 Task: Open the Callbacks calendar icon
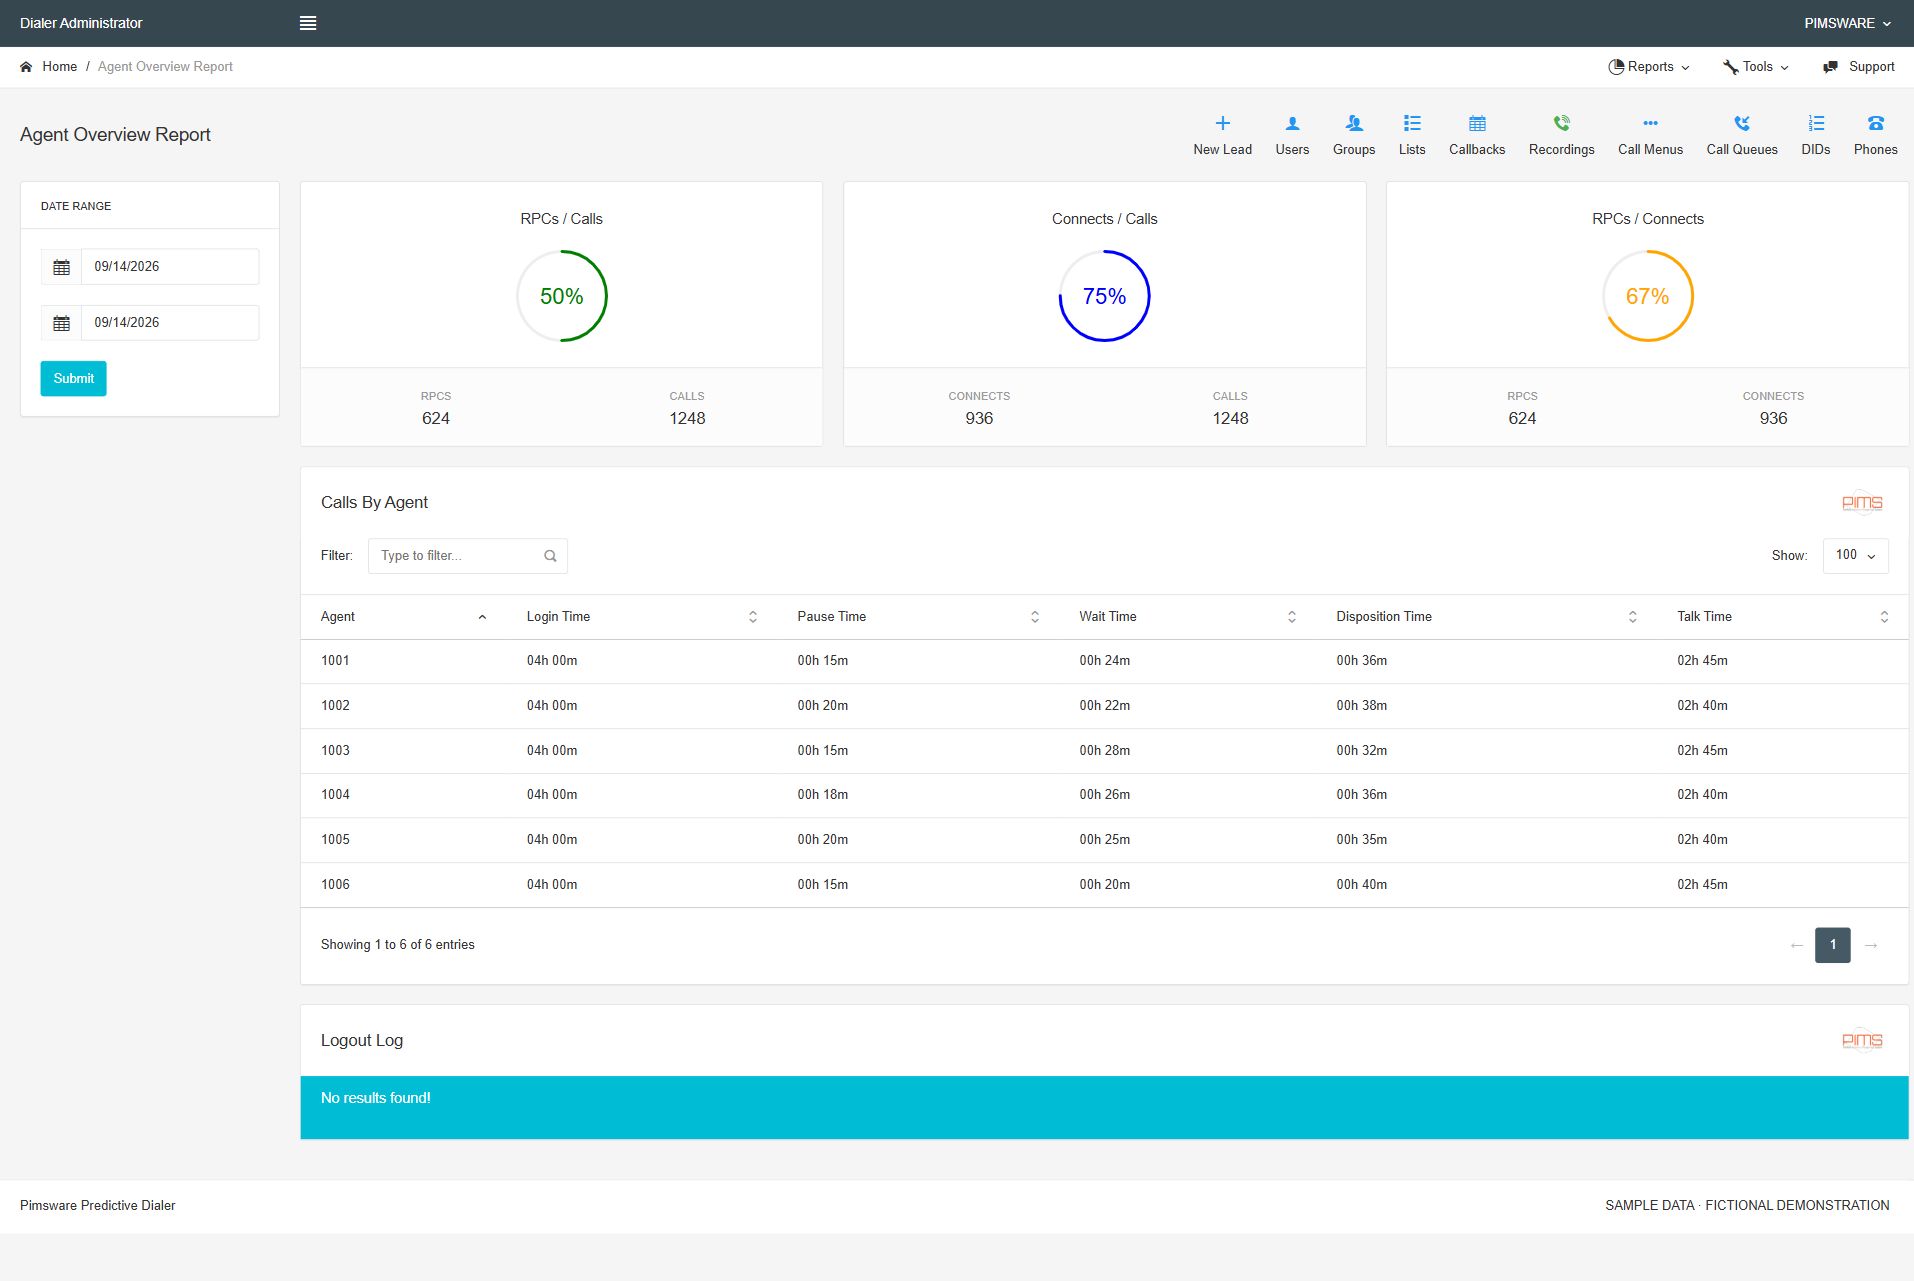tap(1477, 123)
